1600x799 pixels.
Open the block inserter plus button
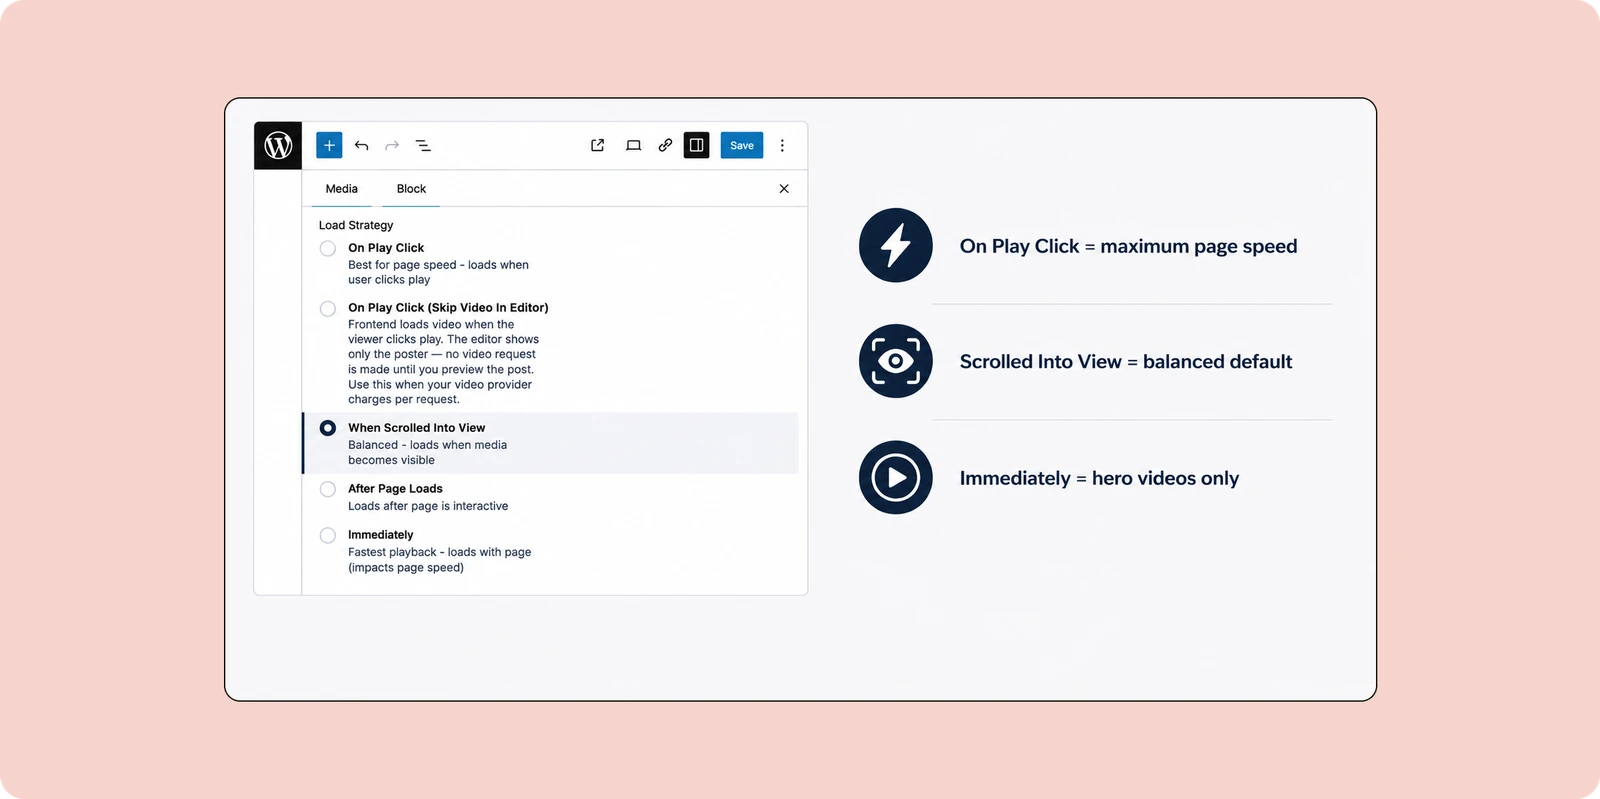(329, 145)
